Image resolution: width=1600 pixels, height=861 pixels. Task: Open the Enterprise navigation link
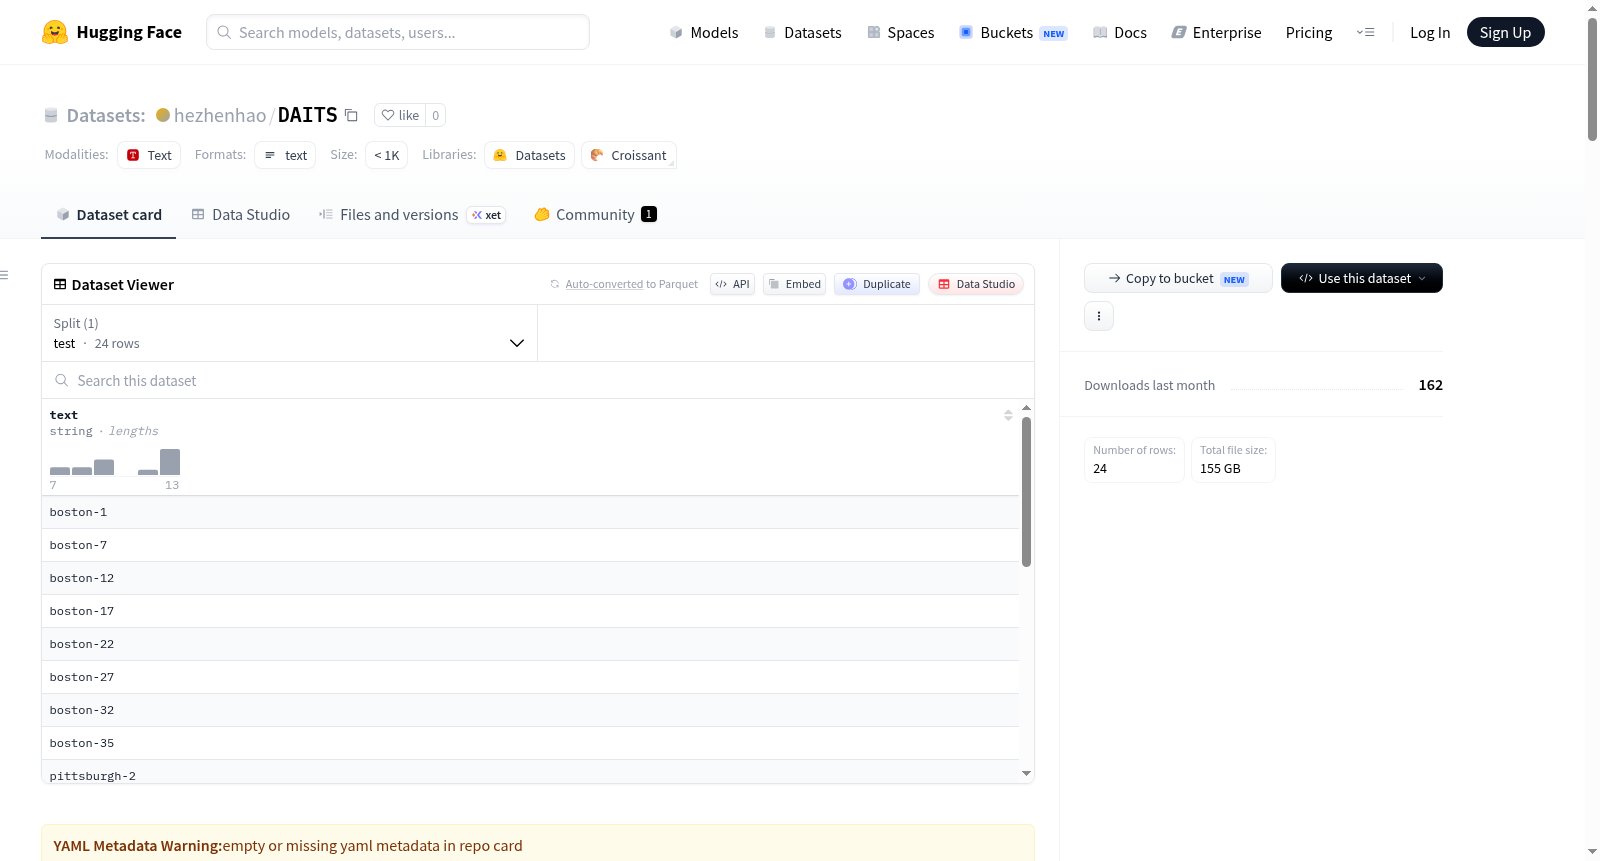[1216, 32]
